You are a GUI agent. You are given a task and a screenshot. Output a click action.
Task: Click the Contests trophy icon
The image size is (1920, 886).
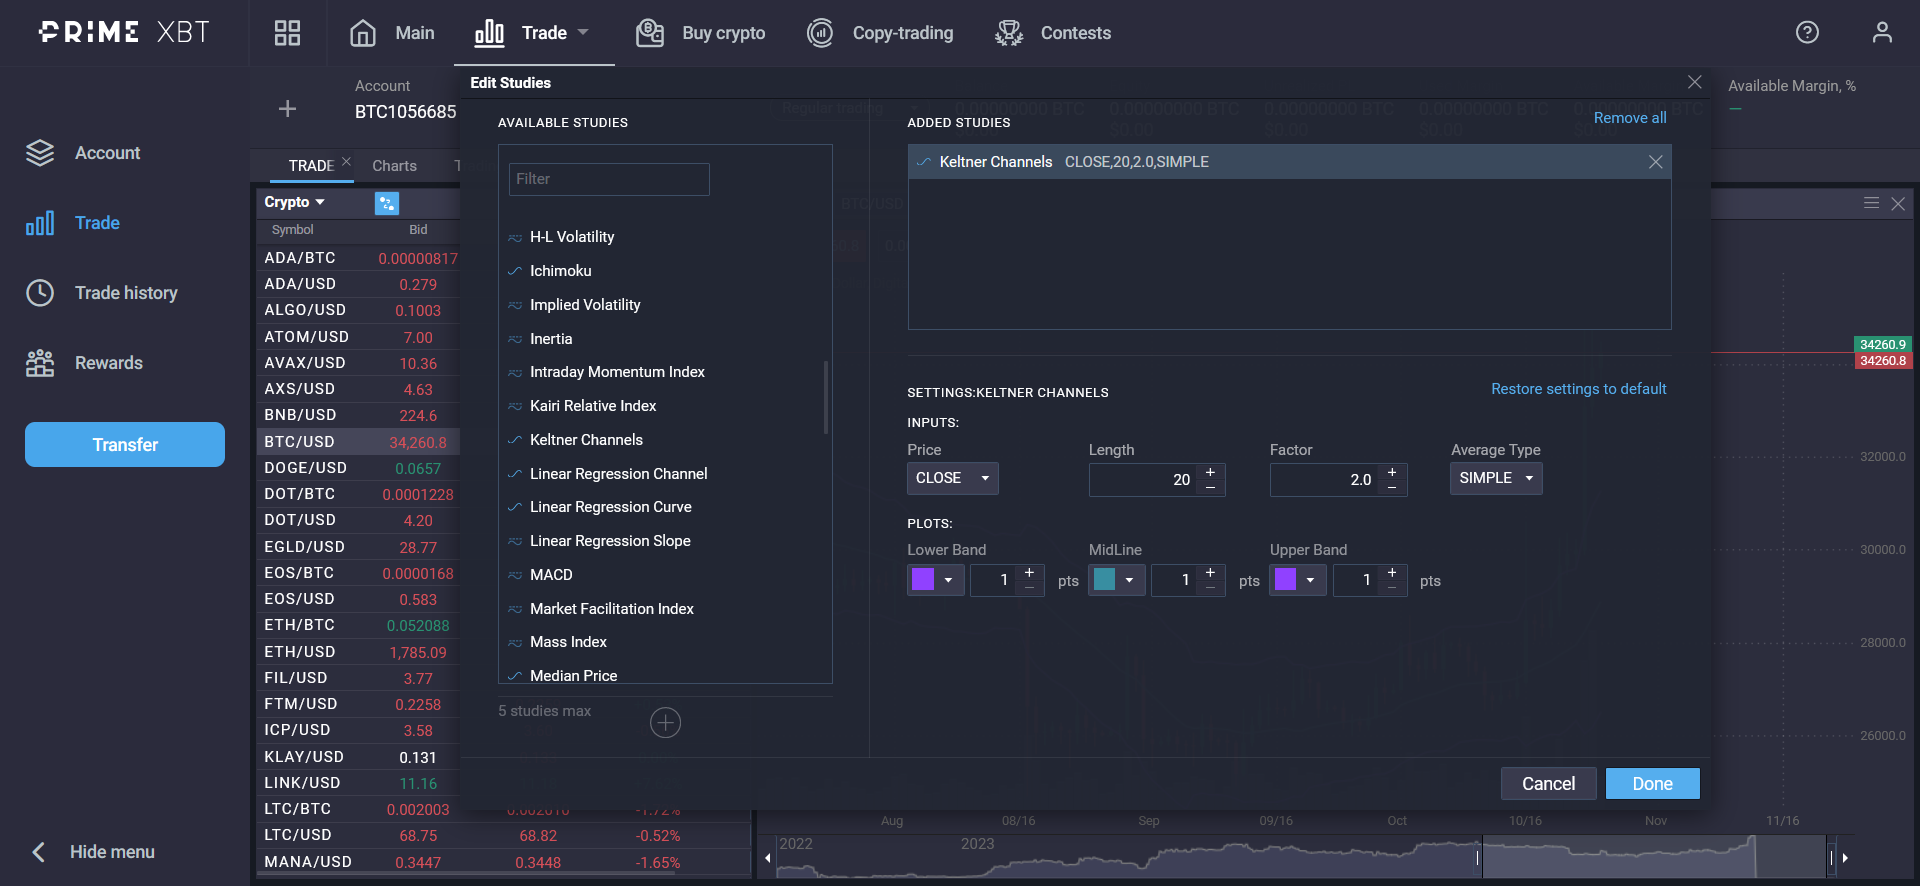[1009, 33]
